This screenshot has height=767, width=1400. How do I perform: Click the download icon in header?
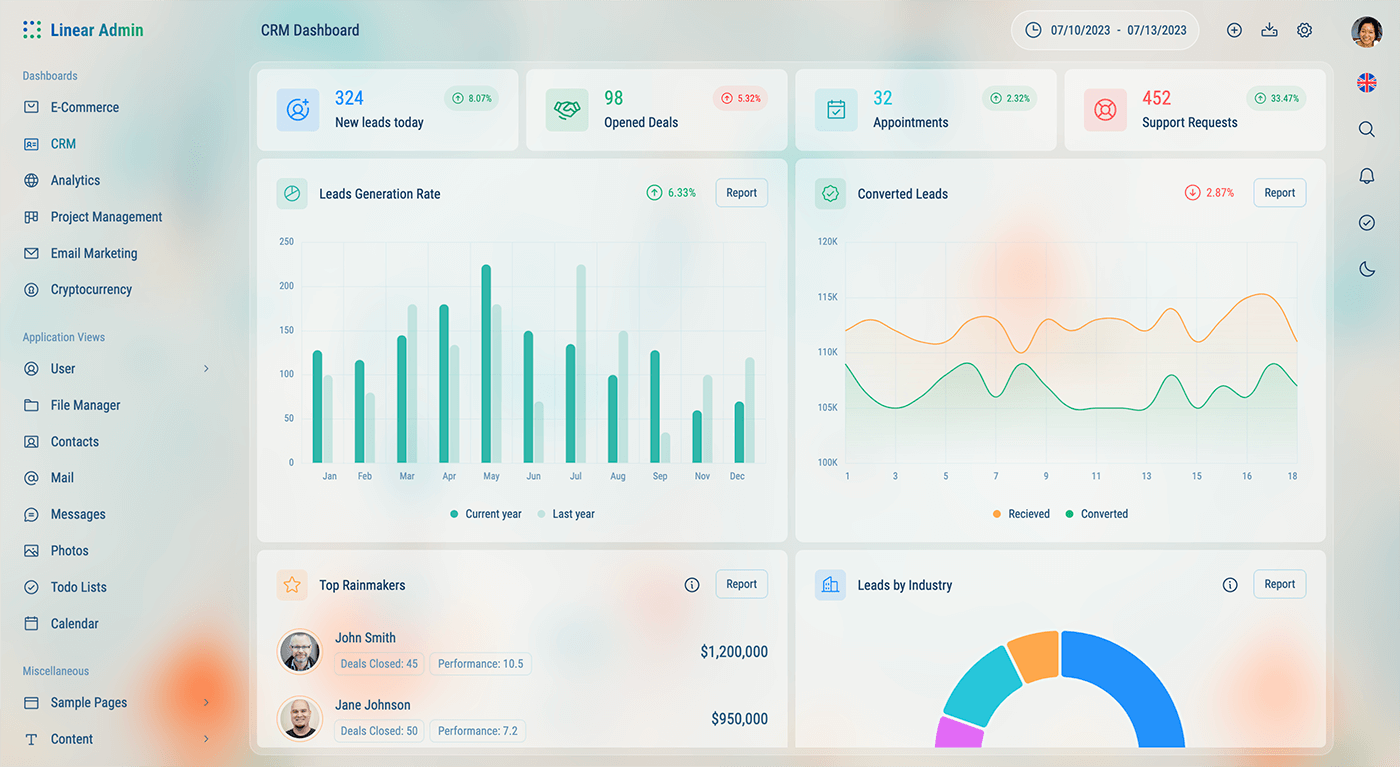coord(1269,30)
